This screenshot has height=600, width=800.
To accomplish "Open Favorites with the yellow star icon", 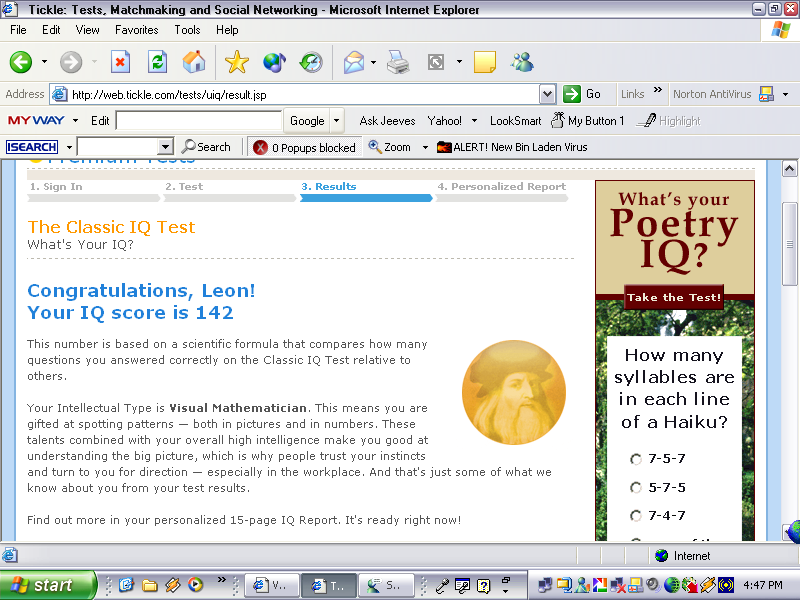I will 237,62.
